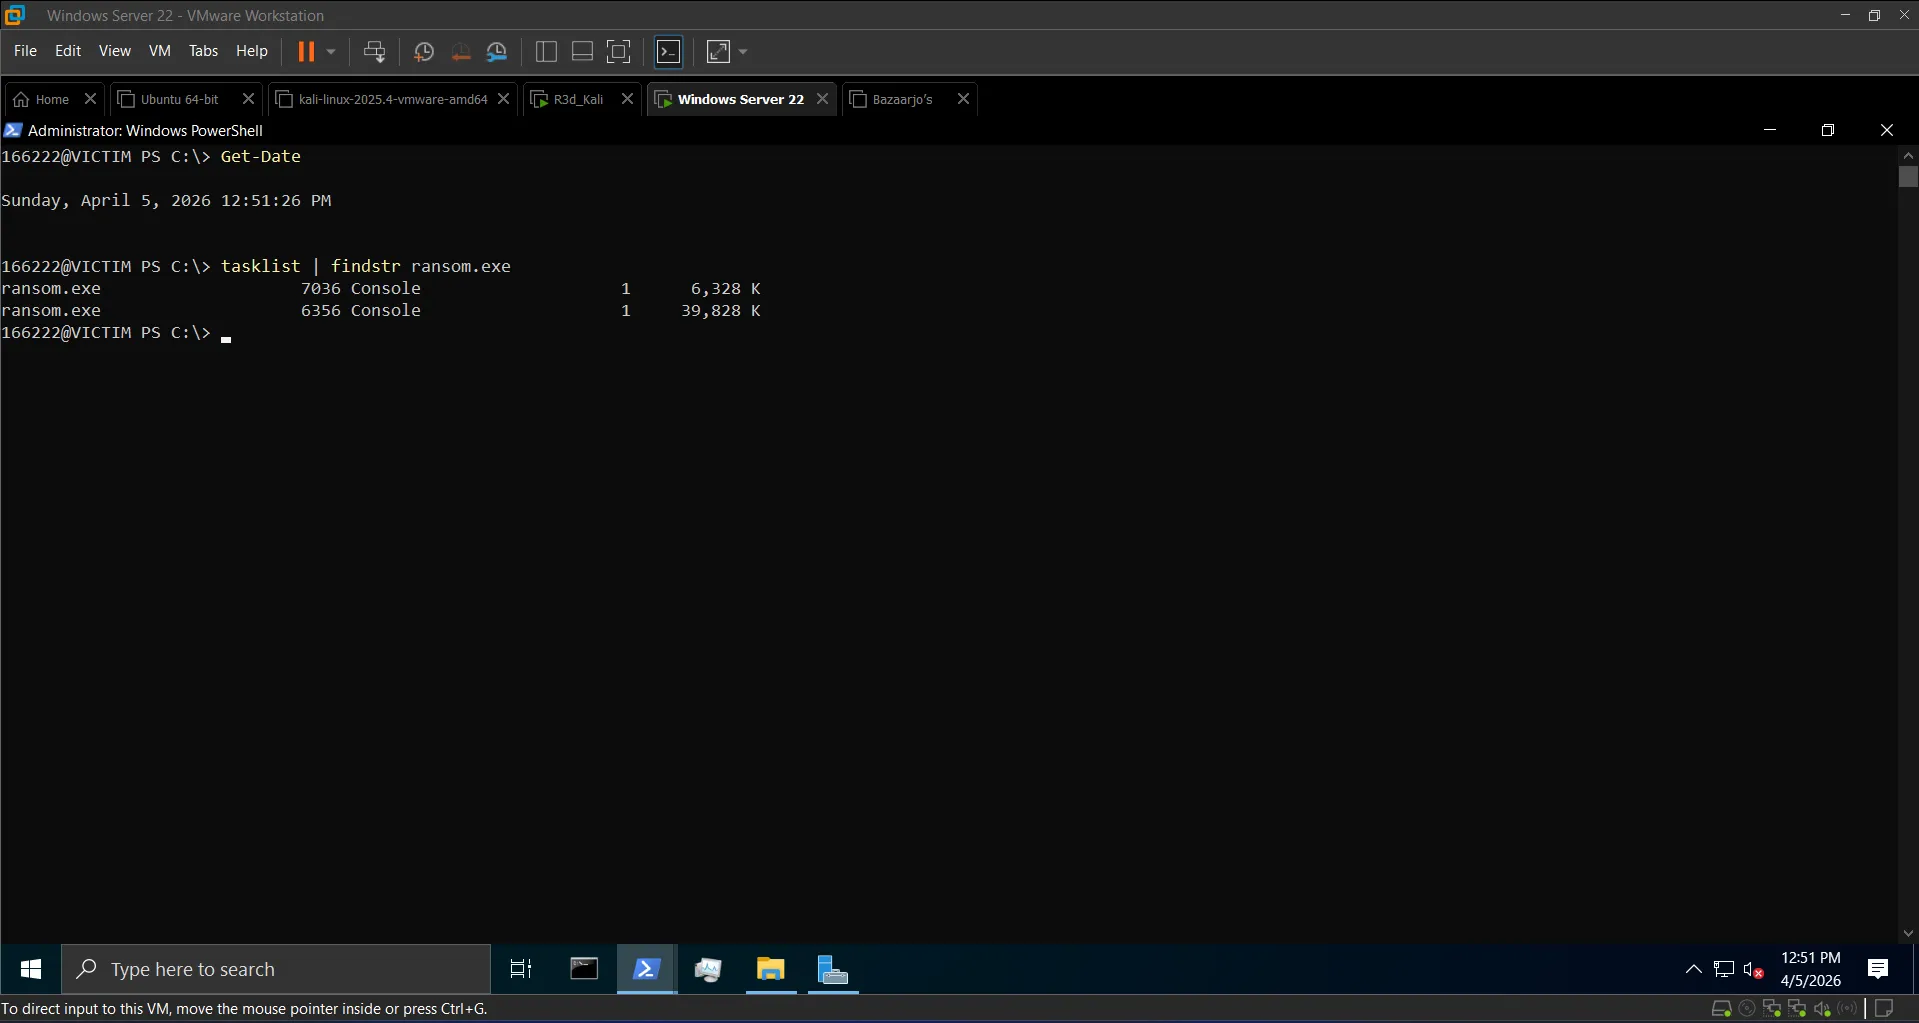This screenshot has width=1919, height=1023.
Task: Open File Explorer from the taskbar
Action: (770, 969)
